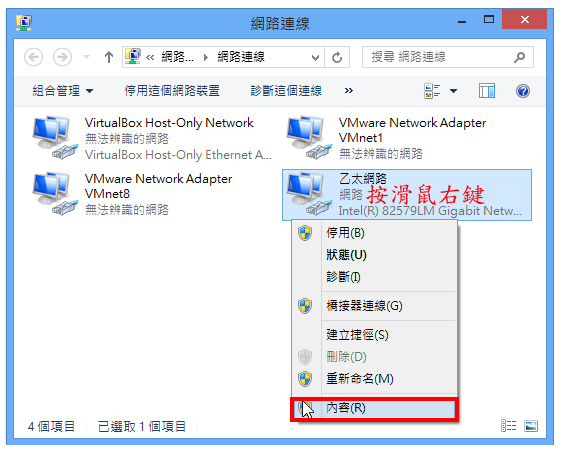Select VMware Network Adapter VMnet1 icon
Screen dimensions: 563x449
pos(308,138)
